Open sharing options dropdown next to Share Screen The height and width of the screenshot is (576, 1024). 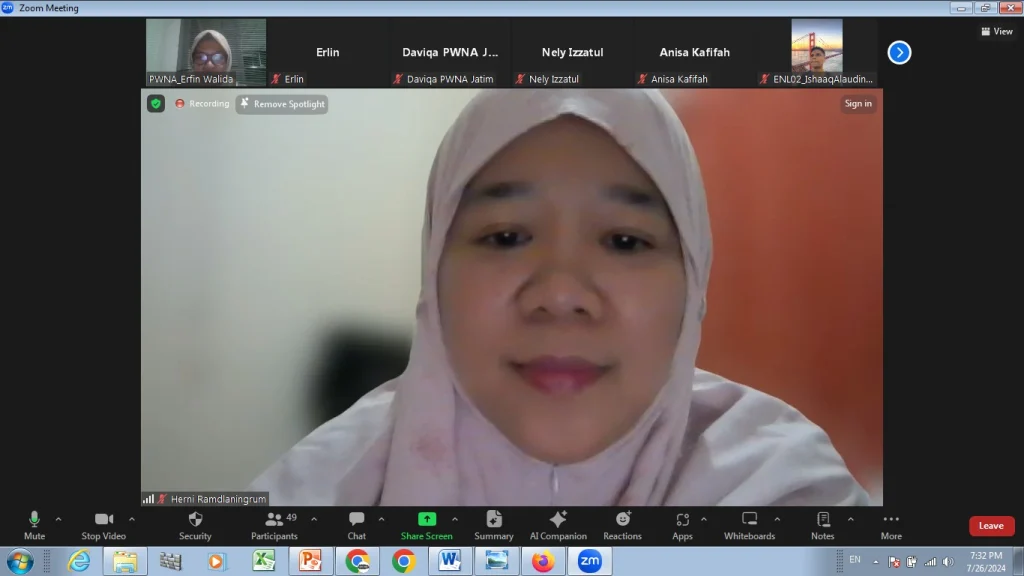(x=456, y=518)
